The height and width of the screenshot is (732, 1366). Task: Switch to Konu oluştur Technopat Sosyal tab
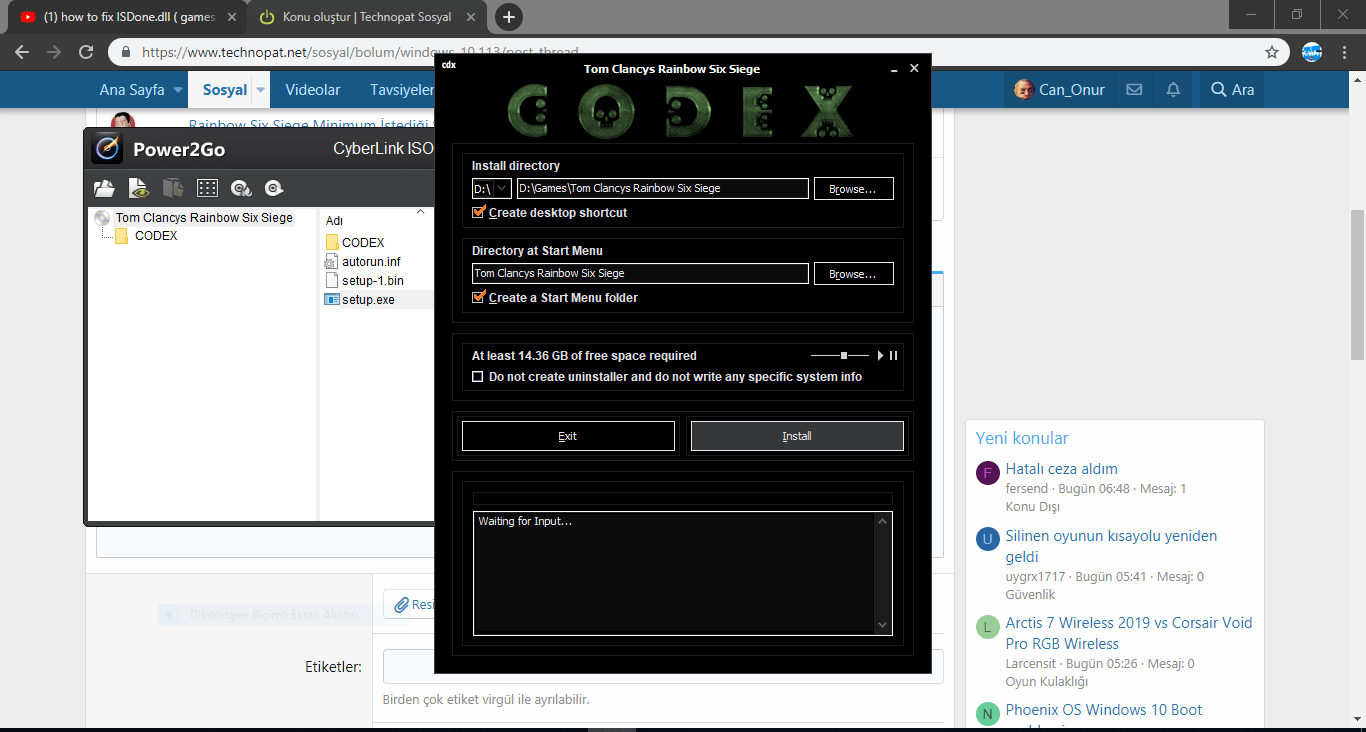367,17
